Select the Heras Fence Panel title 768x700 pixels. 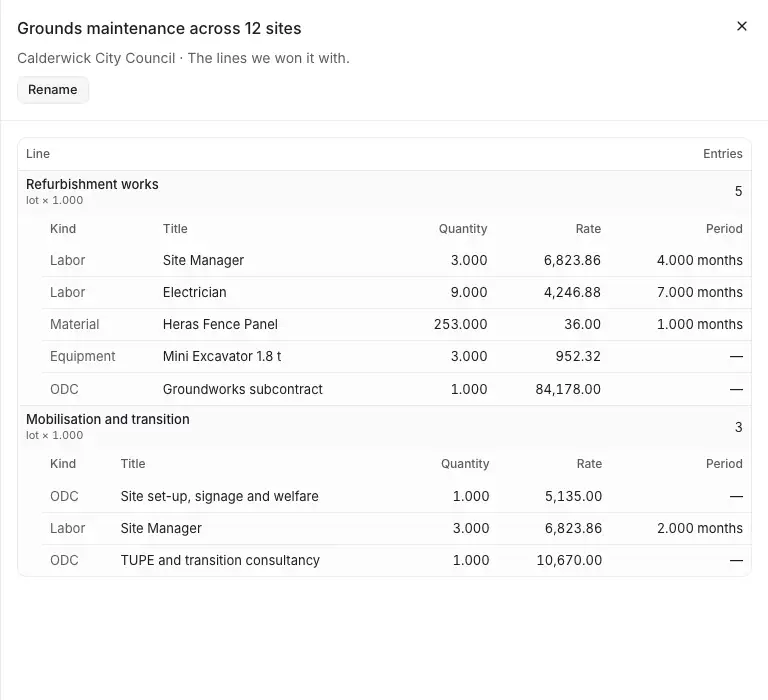[x=220, y=324]
